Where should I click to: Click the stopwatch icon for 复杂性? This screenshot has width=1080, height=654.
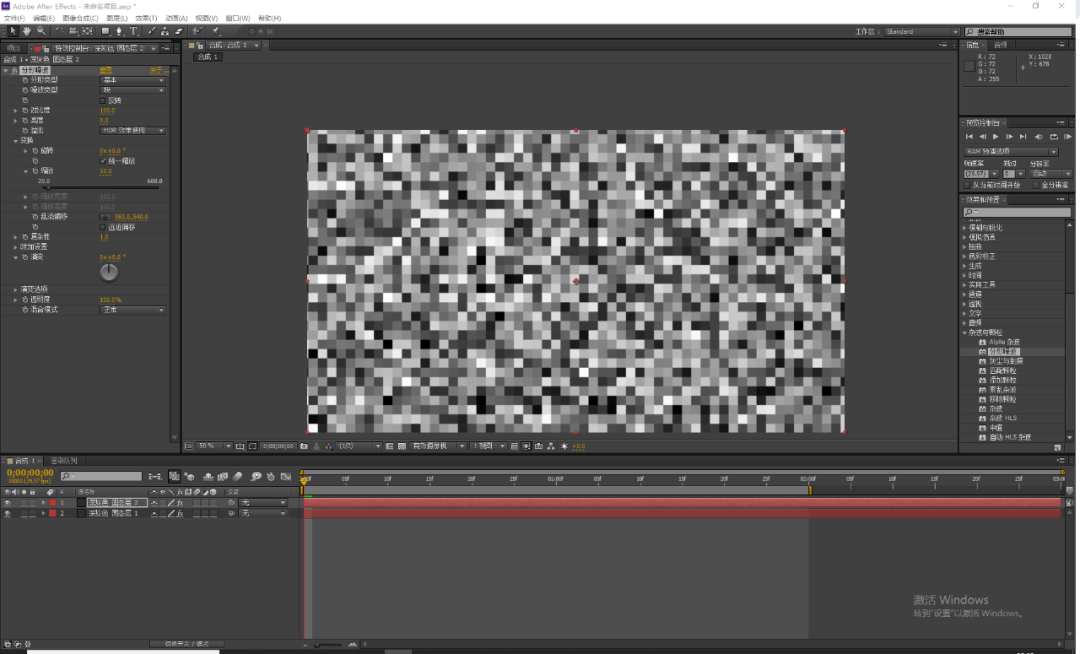25,237
